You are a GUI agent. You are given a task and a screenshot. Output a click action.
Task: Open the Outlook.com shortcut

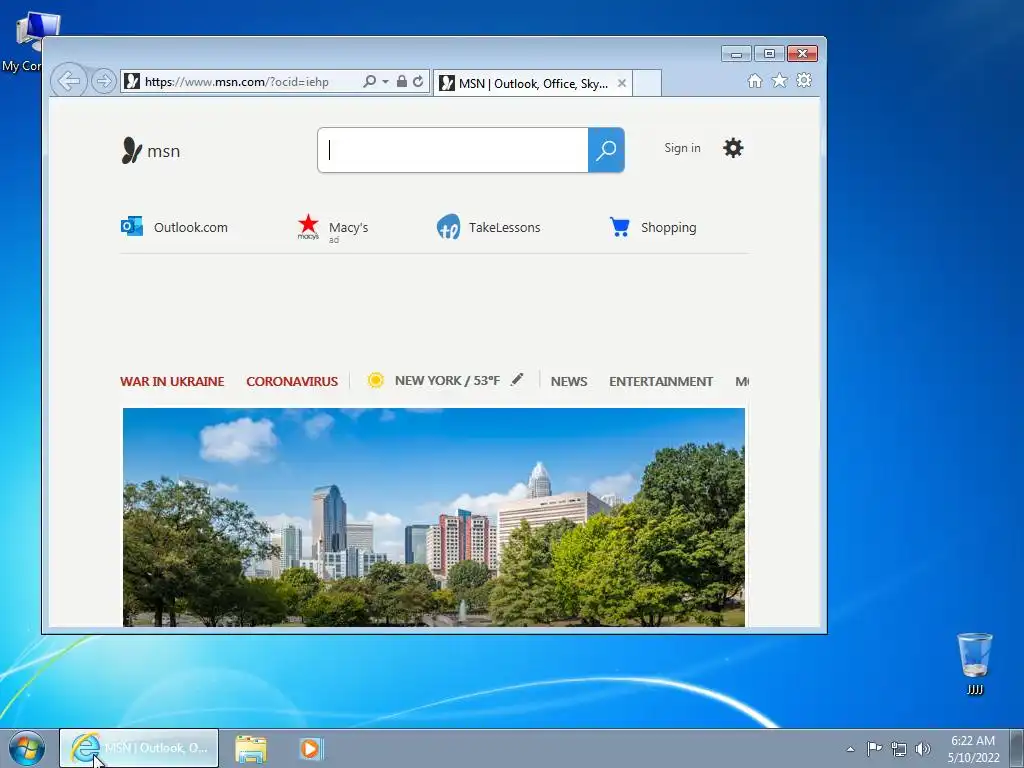point(174,227)
